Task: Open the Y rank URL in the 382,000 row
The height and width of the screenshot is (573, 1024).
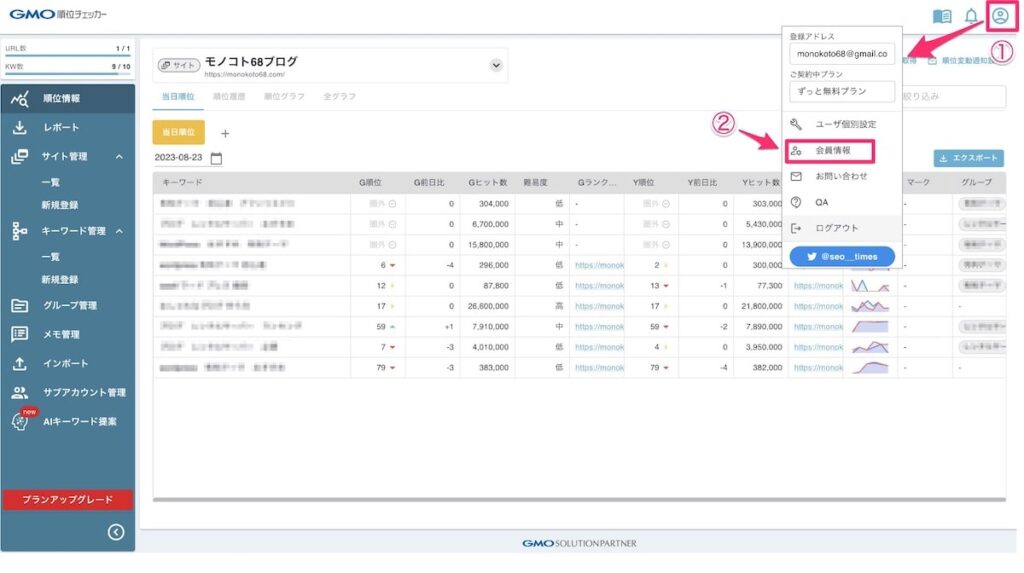Action: pyautogui.click(x=818, y=368)
